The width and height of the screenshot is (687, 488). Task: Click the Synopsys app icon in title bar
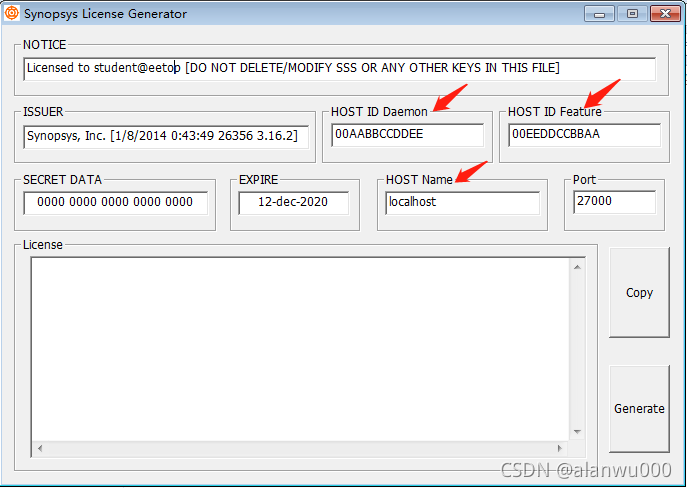click(11, 13)
